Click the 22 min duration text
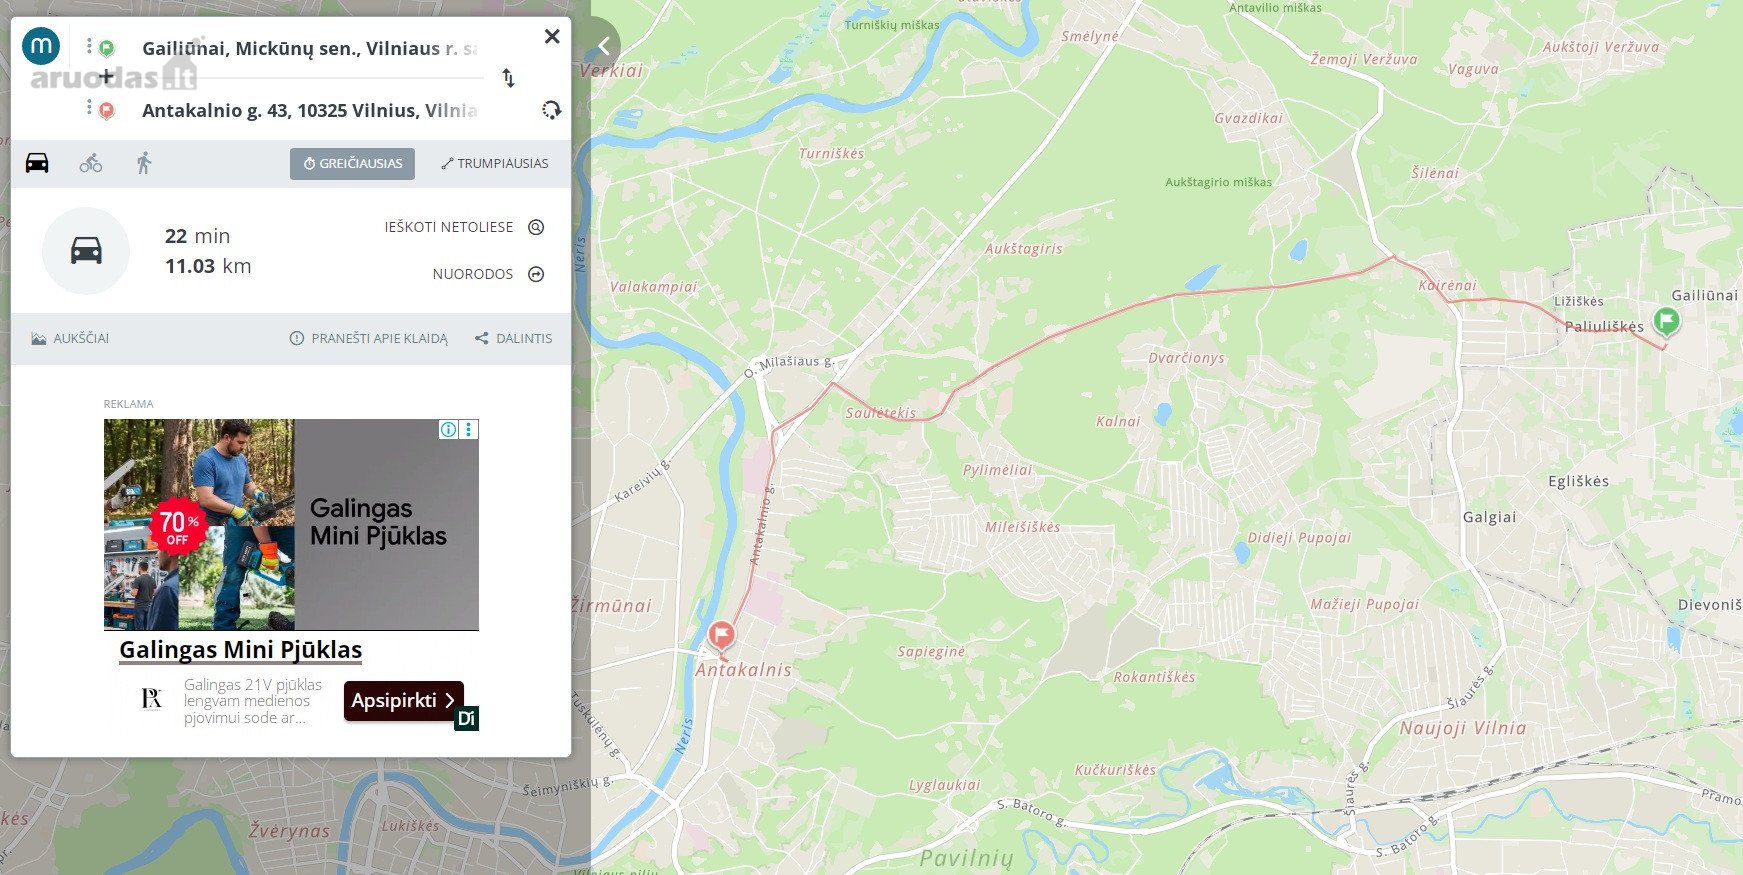This screenshot has height=875, width=1743. point(197,236)
